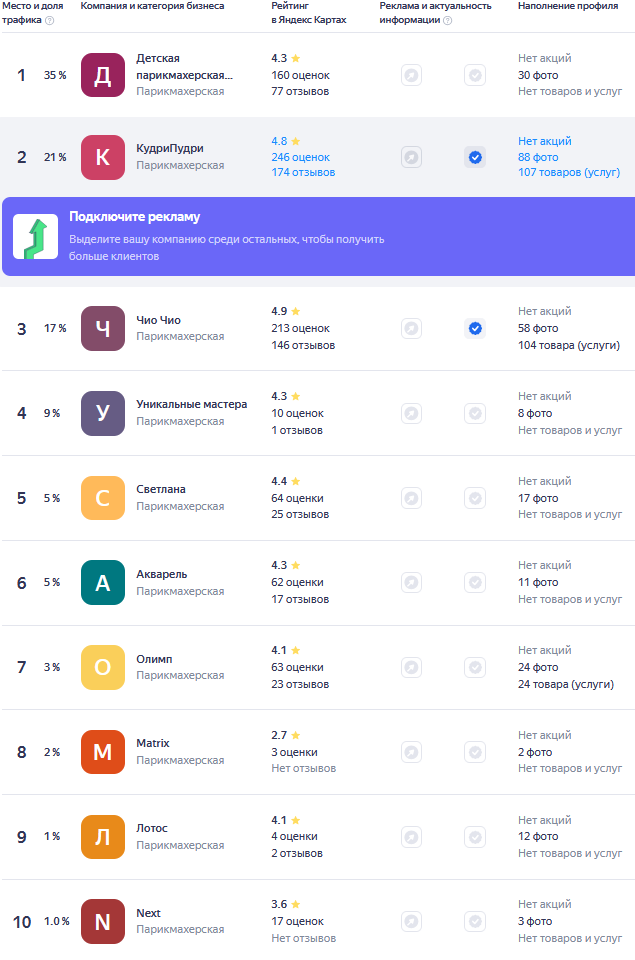Viewport: 635px width, 960px height.
Task: Open the '107 товаров (услуг)' link
Action: pos(569,173)
